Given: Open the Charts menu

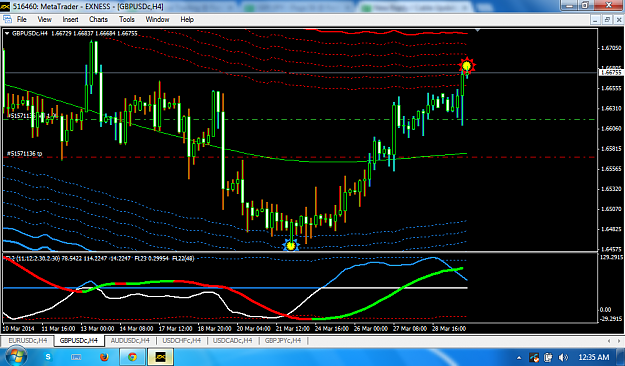Looking at the screenshot, I should [98, 19].
